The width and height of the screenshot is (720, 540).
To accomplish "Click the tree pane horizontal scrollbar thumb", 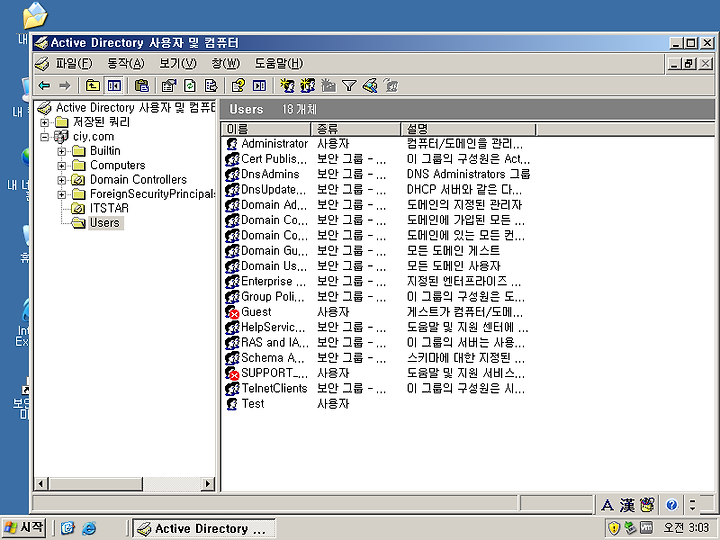I will pyautogui.click(x=95, y=484).
